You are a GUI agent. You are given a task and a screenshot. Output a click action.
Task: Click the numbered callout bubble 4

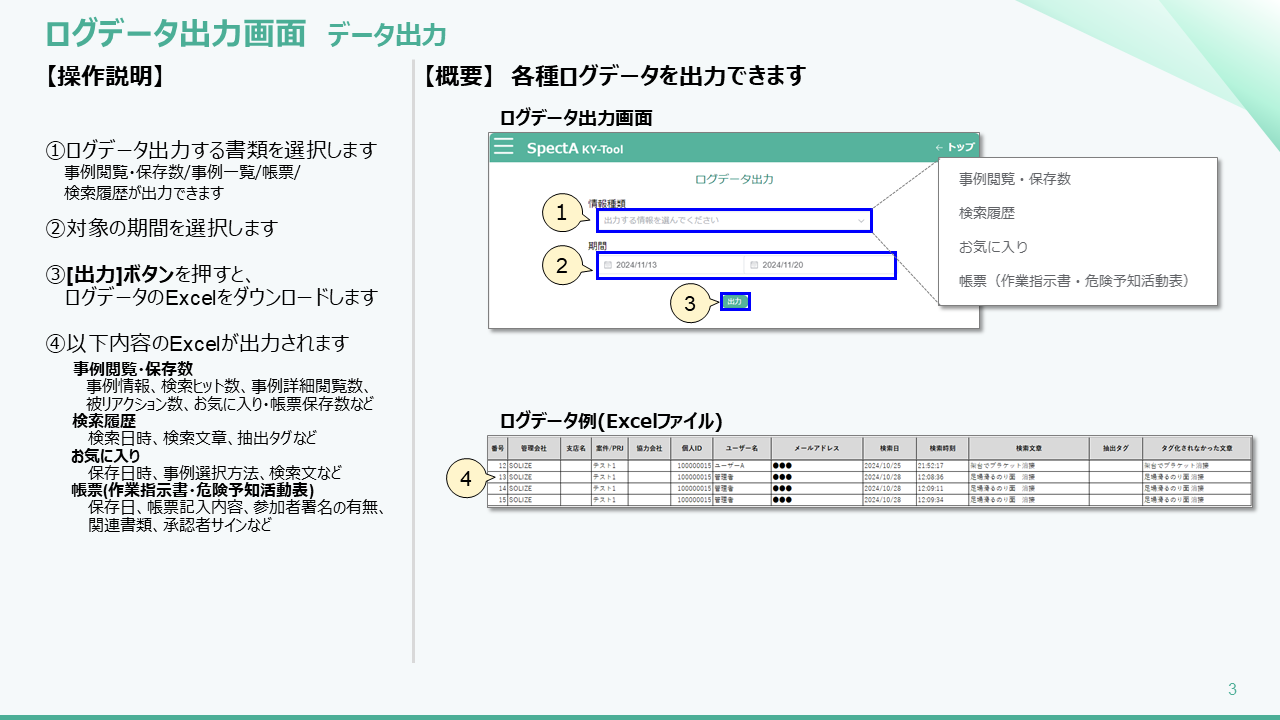465,480
